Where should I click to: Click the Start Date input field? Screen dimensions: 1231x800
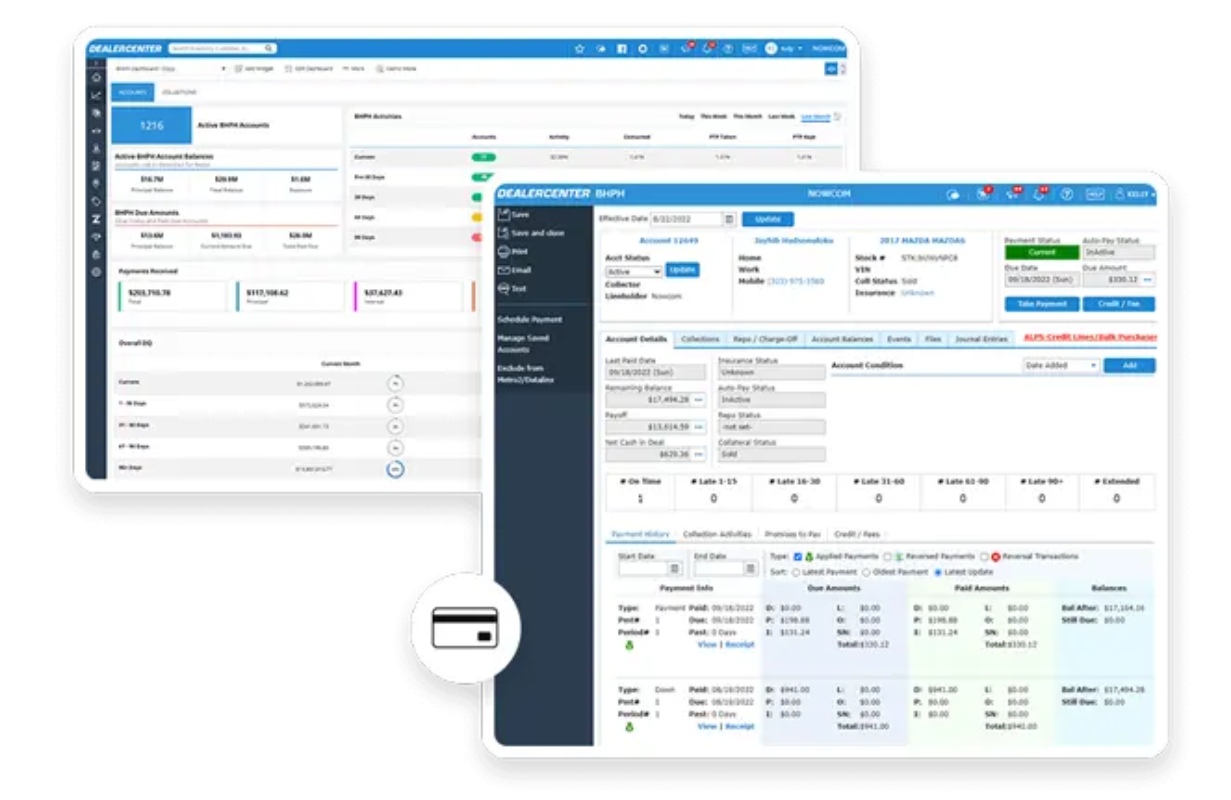[642, 568]
